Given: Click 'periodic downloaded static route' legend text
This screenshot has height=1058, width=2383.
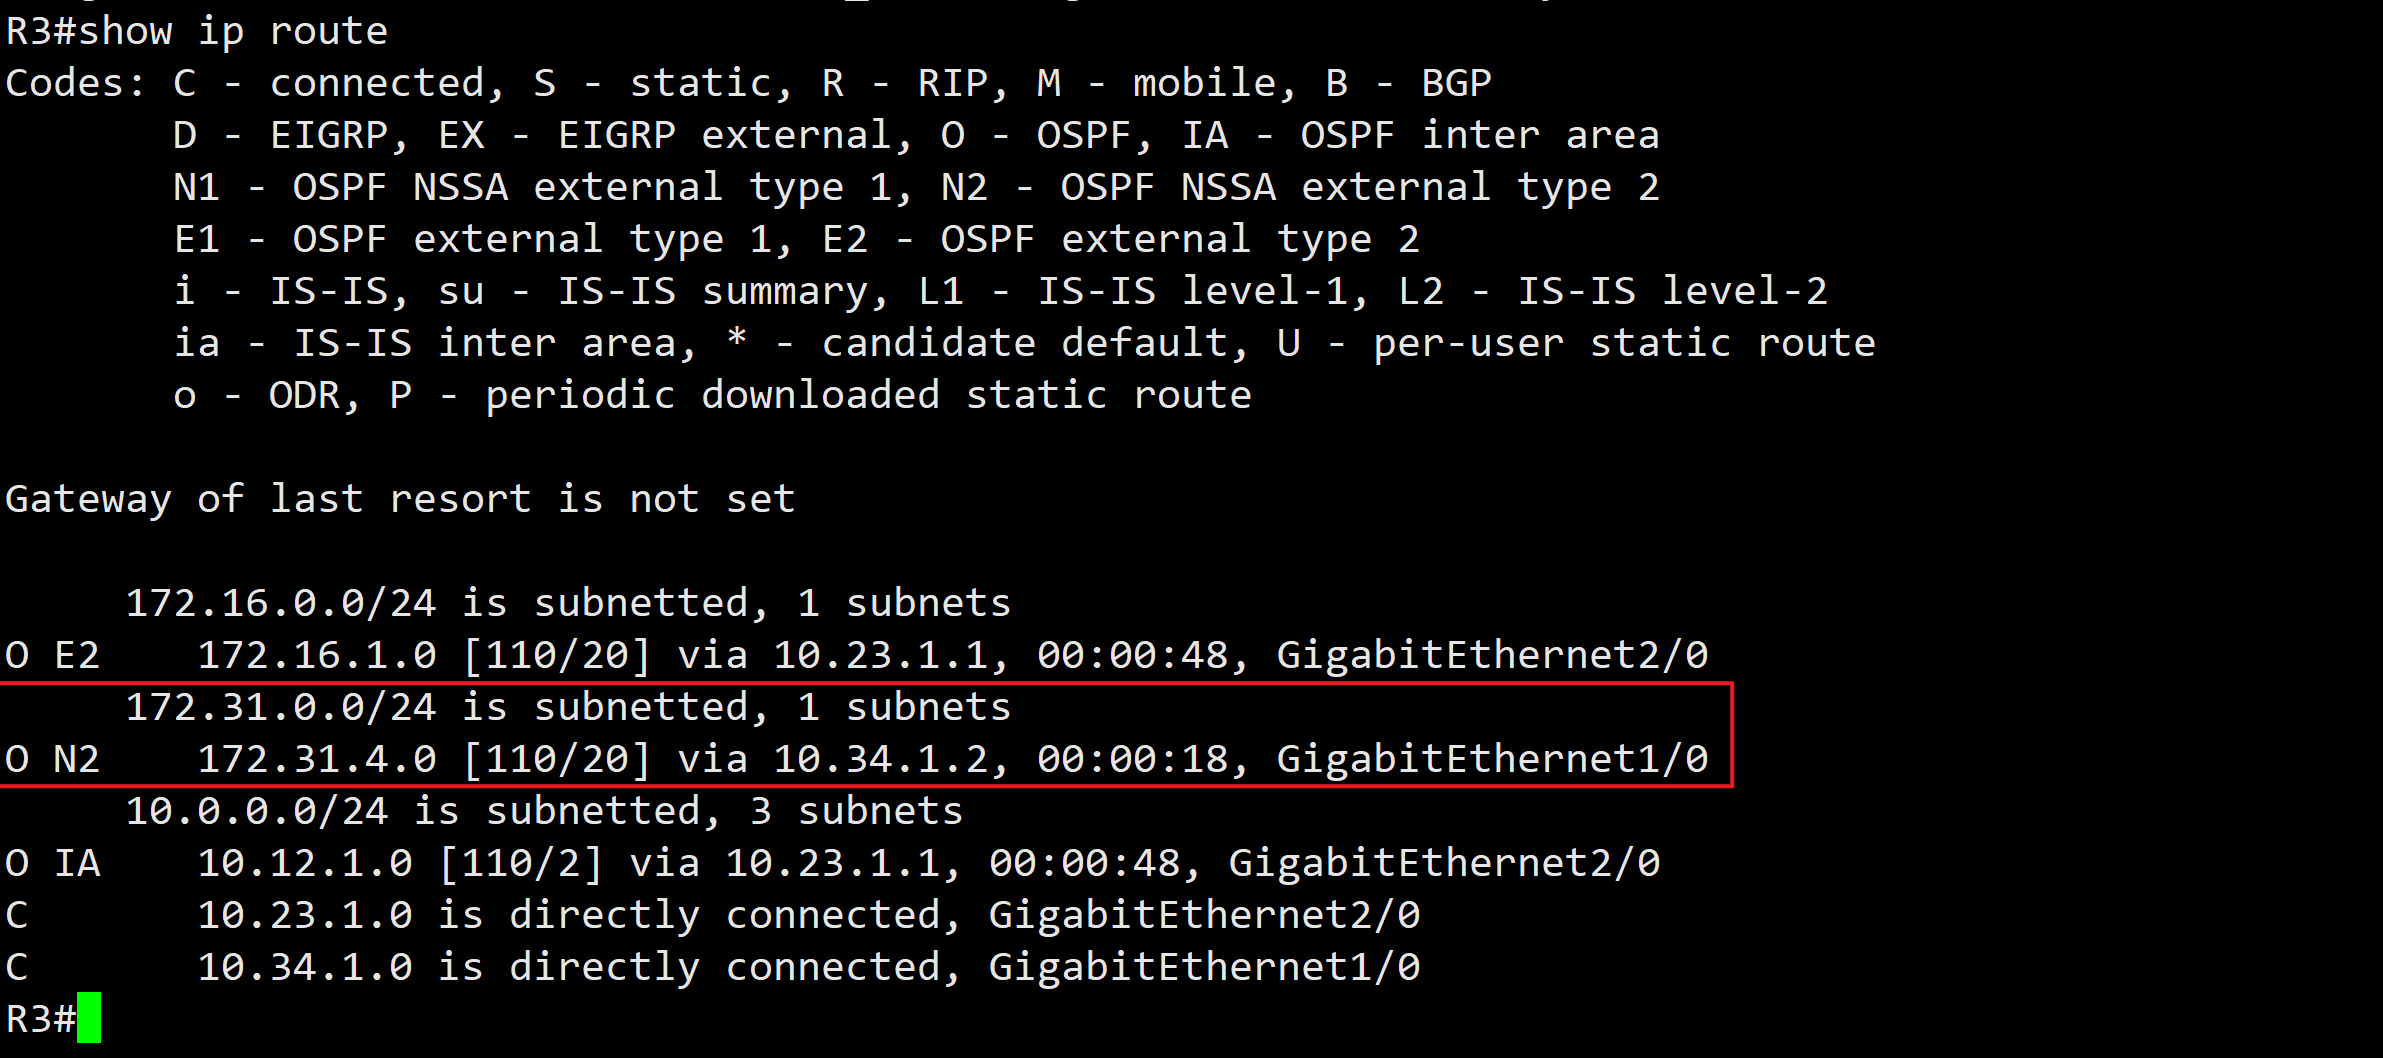Looking at the screenshot, I should [x=868, y=396].
